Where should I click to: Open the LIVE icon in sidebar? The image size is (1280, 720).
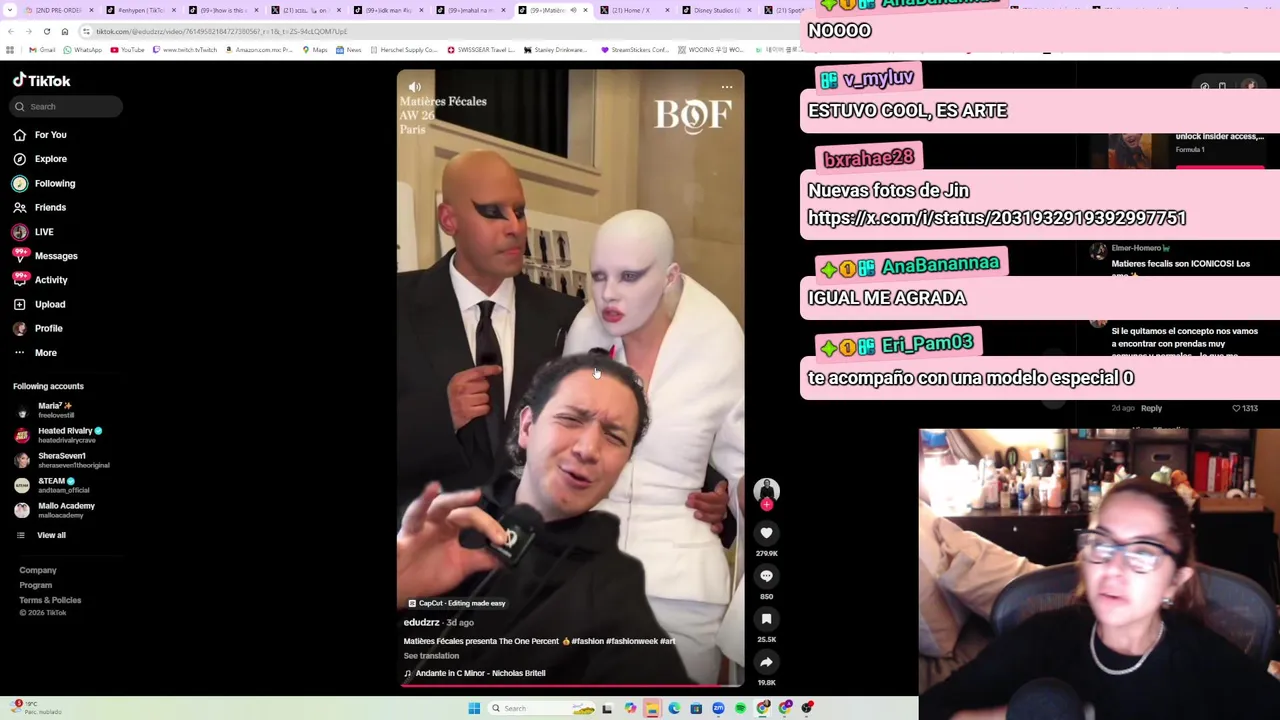(x=20, y=232)
